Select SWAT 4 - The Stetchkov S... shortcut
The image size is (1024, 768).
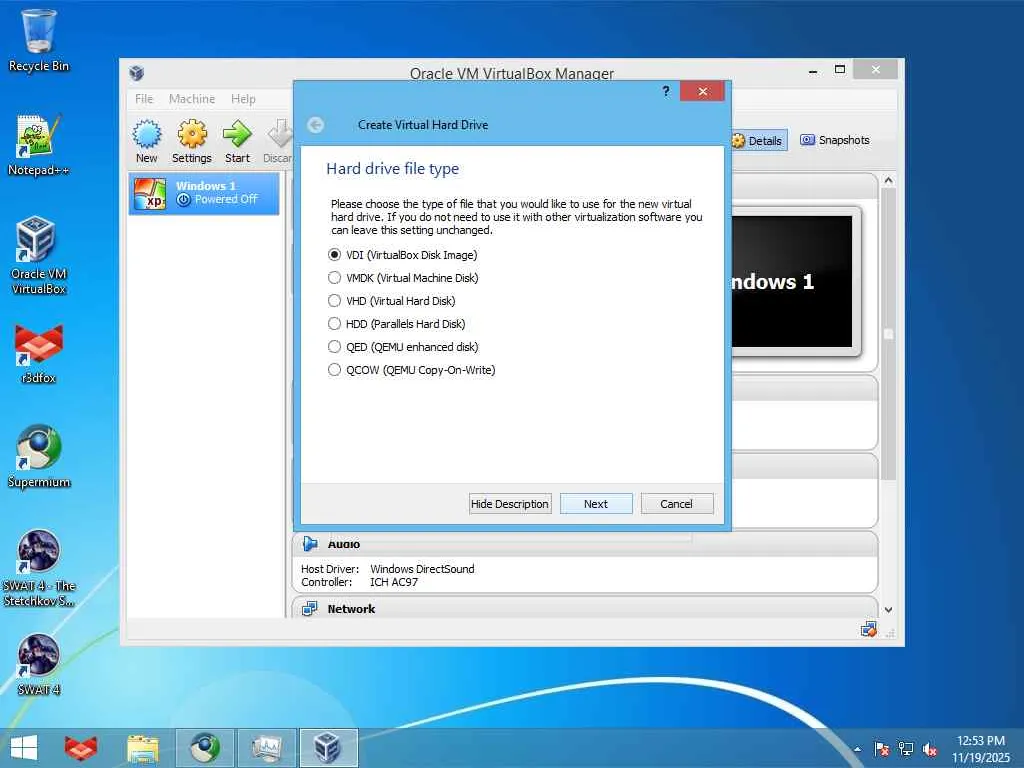pyautogui.click(x=39, y=568)
